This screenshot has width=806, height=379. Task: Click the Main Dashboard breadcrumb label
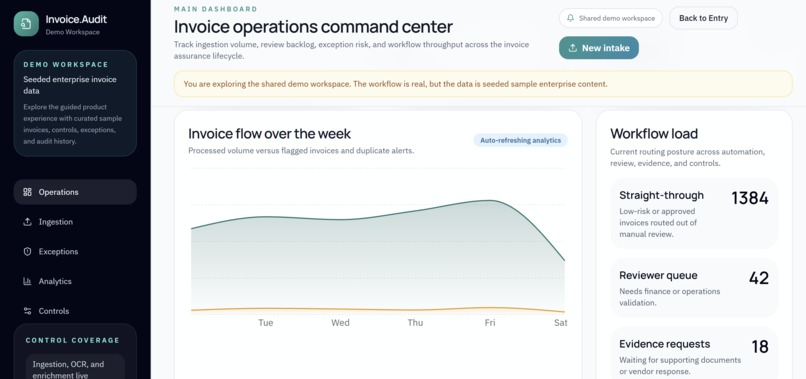tap(216, 9)
